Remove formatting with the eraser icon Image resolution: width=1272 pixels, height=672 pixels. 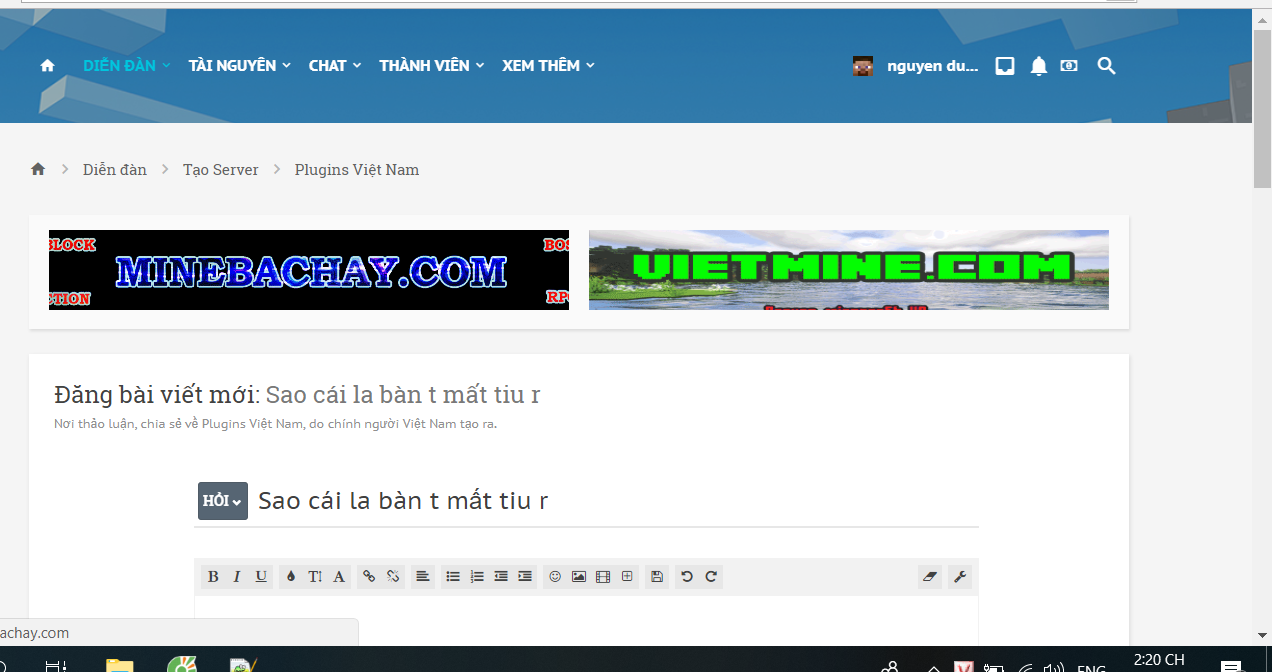coord(929,576)
